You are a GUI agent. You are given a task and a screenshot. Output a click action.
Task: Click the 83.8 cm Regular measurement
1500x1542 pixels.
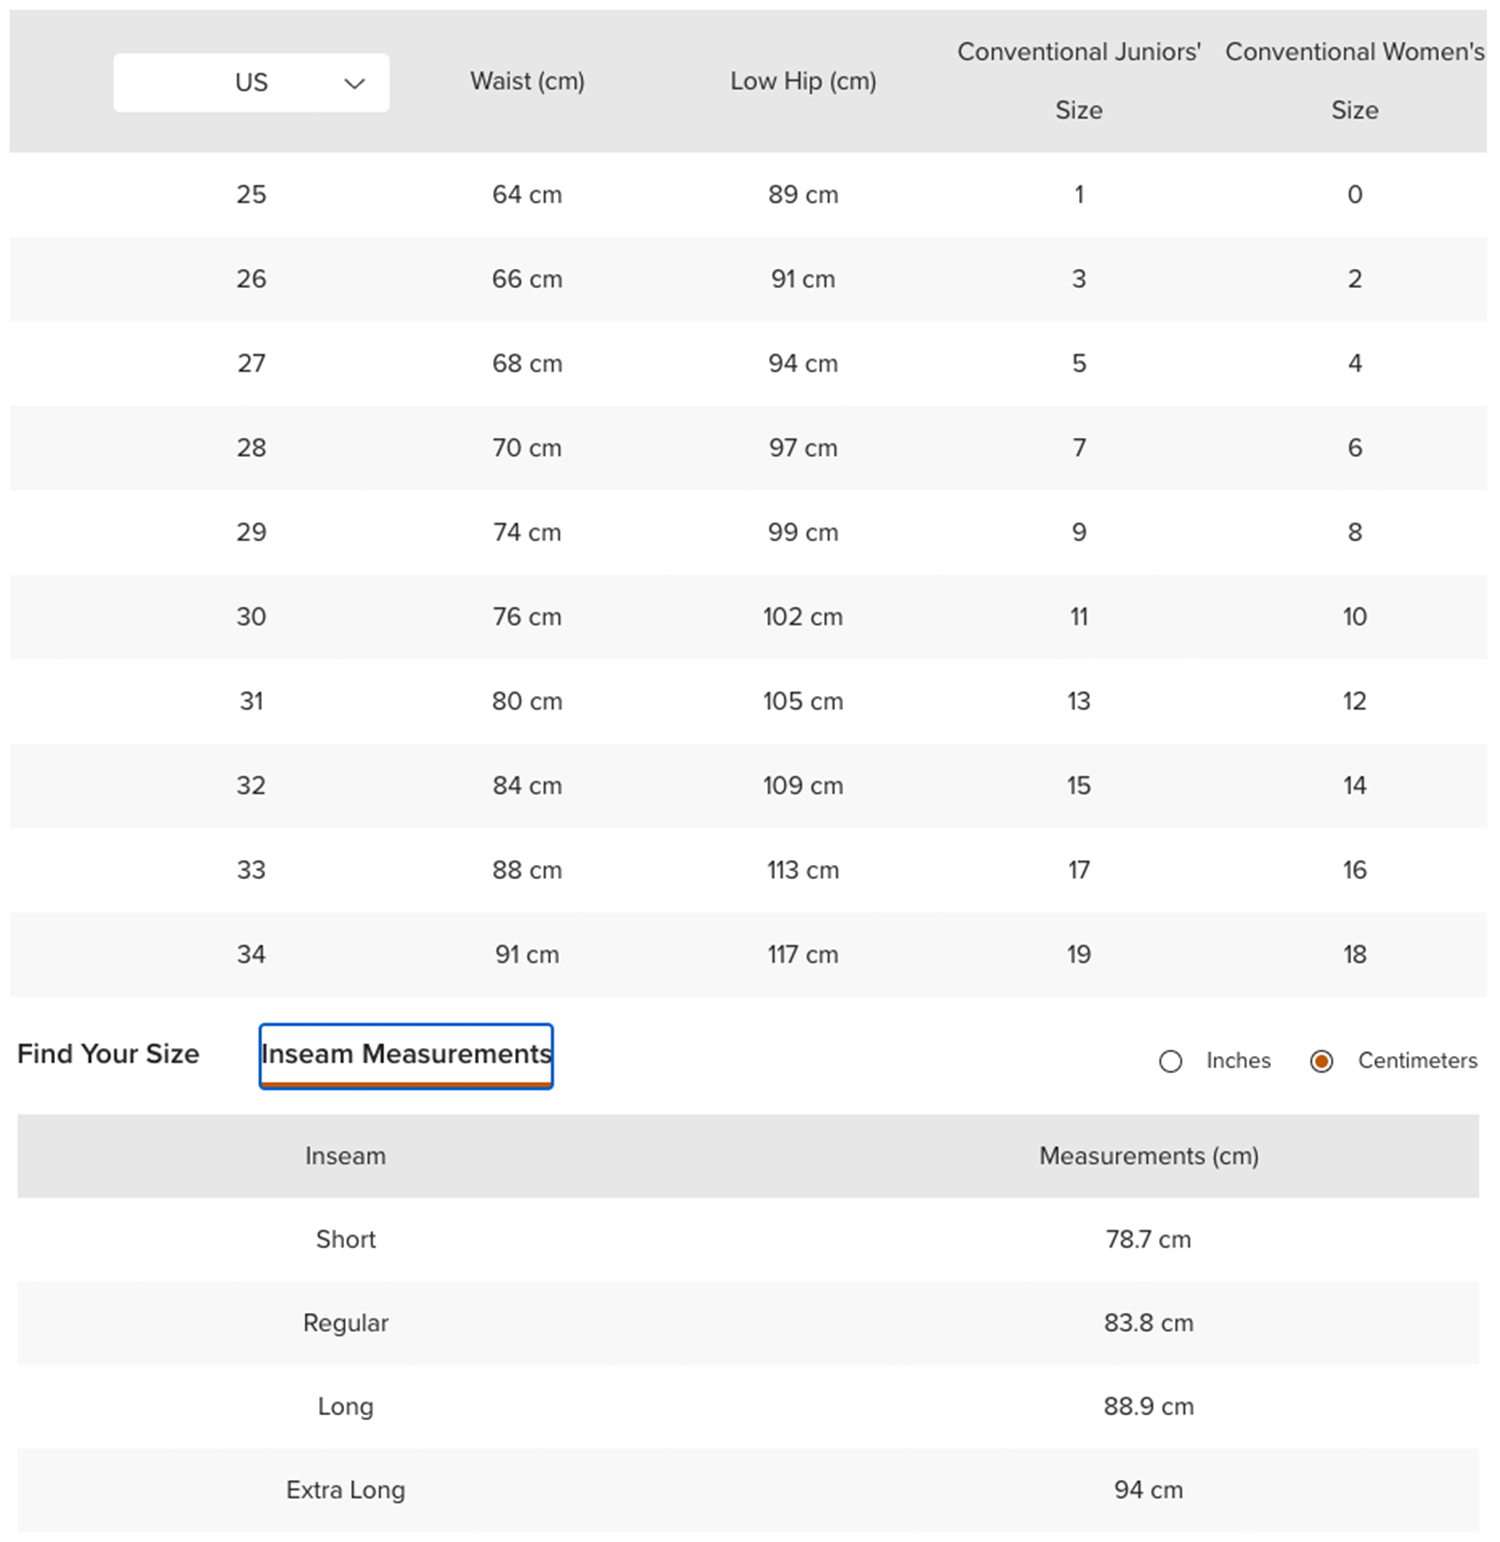[x=1148, y=1323]
